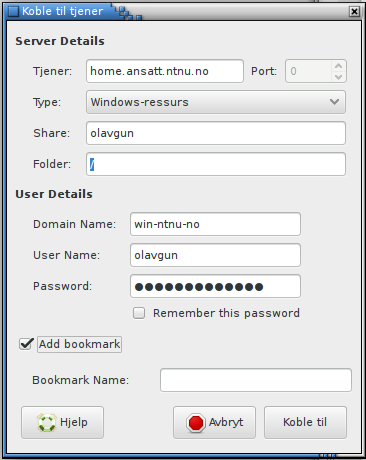Enable Remember this password checkbox
Image resolution: width=366 pixels, height=460 pixels.
pyautogui.click(x=139, y=313)
